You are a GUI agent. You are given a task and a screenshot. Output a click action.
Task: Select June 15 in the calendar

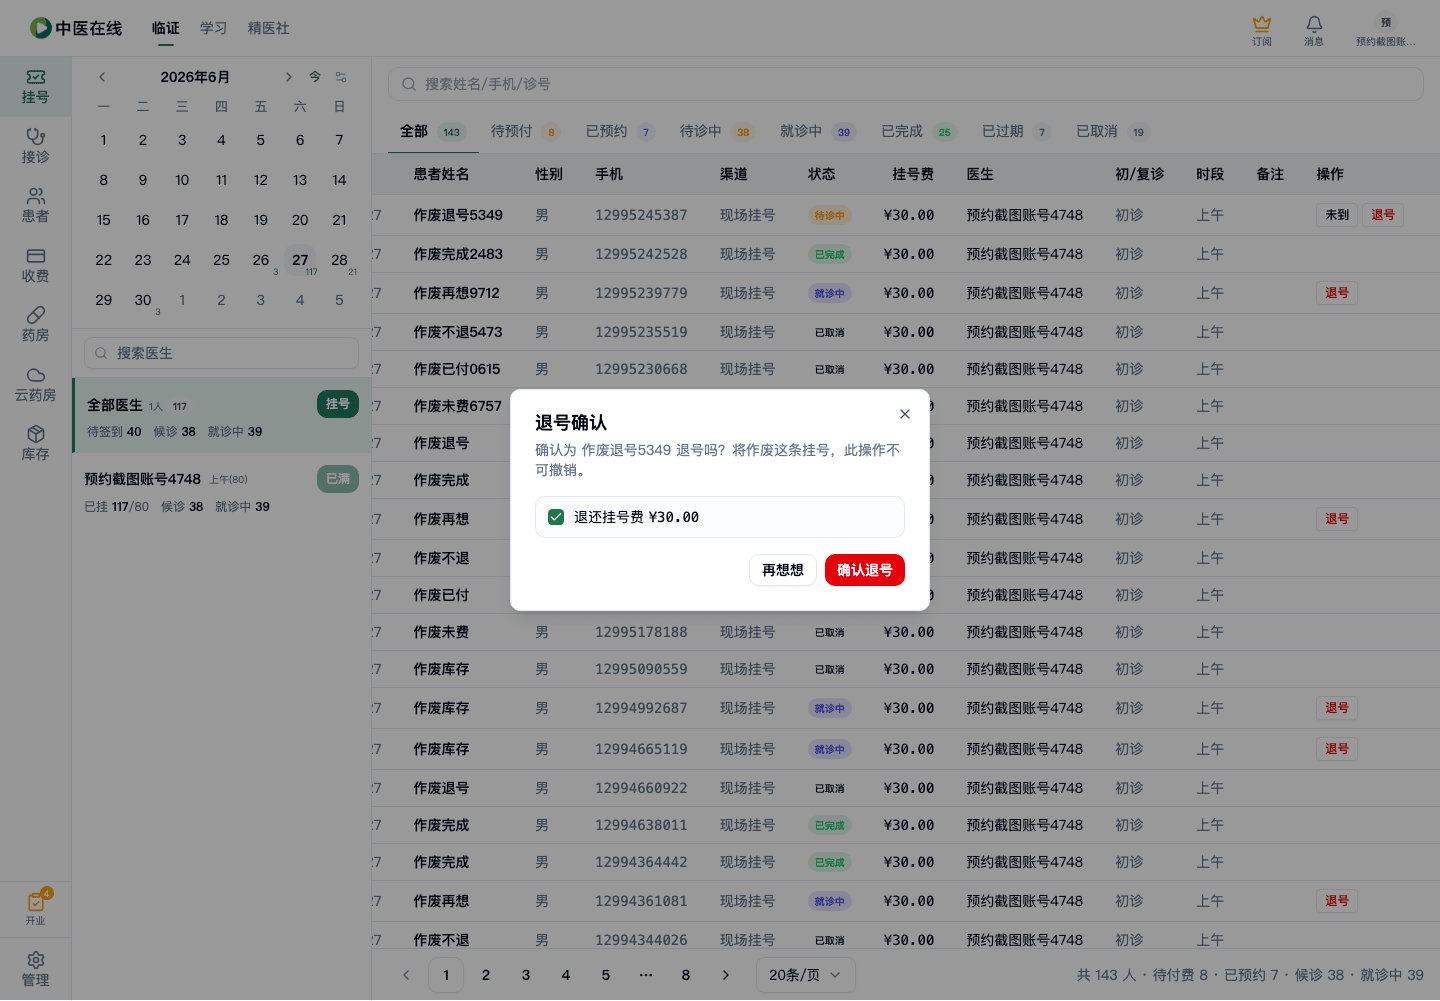tap(104, 220)
